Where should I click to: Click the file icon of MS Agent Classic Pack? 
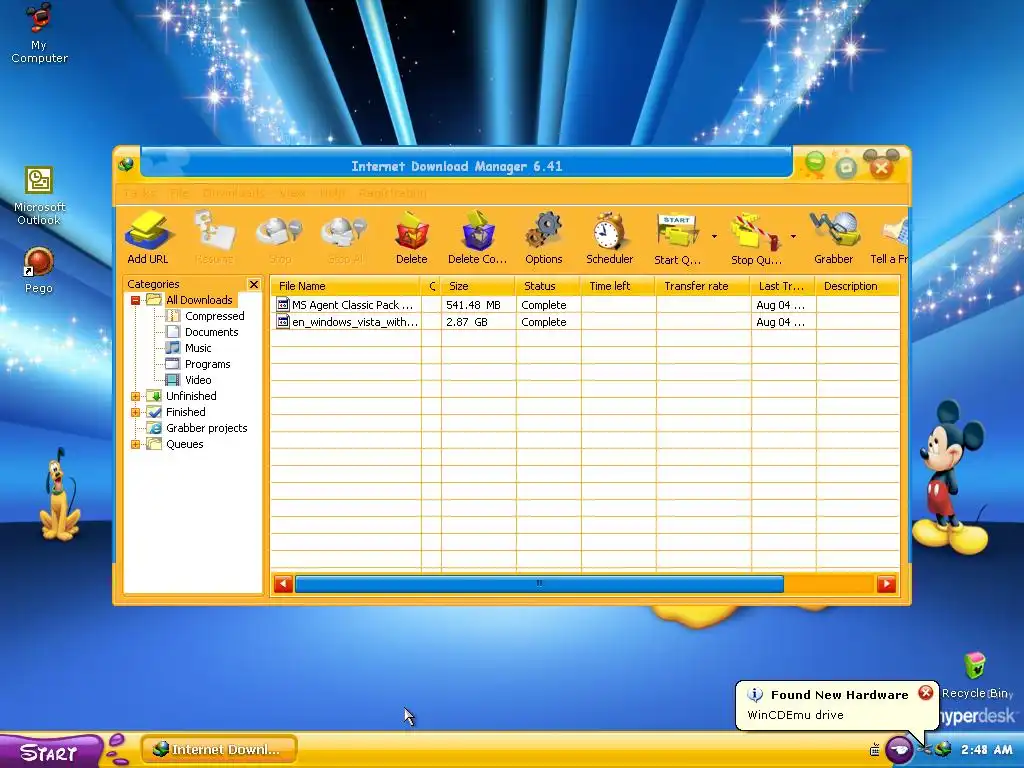(283, 304)
